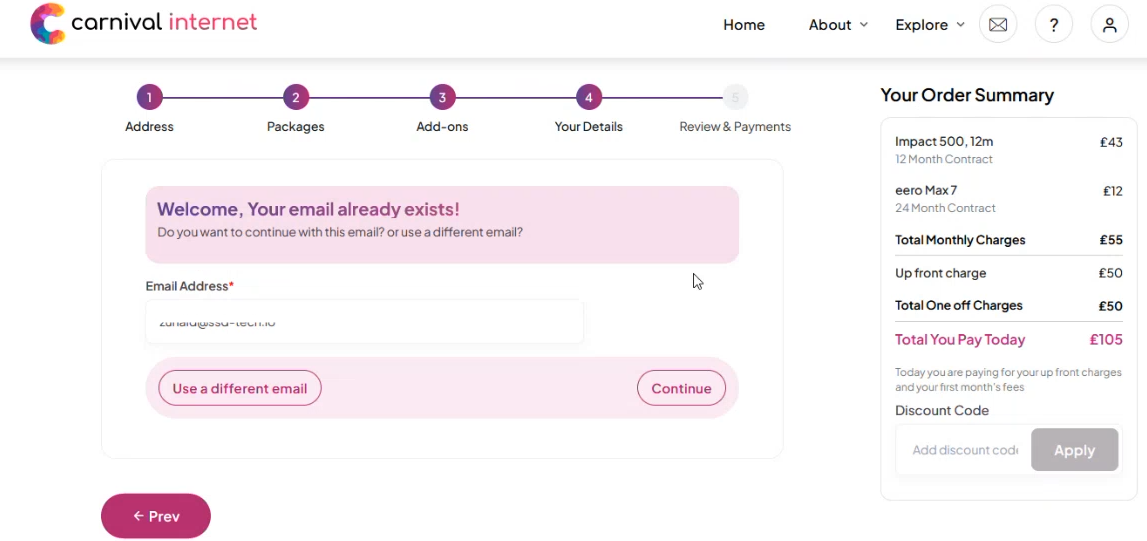Go back with the Prev button
The height and width of the screenshot is (541, 1147).
156,516
